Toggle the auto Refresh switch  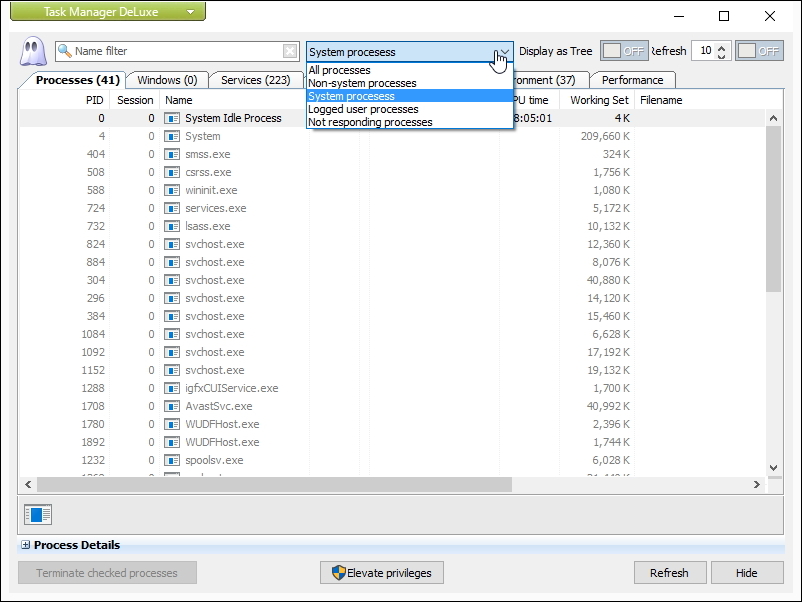pyautogui.click(x=759, y=51)
